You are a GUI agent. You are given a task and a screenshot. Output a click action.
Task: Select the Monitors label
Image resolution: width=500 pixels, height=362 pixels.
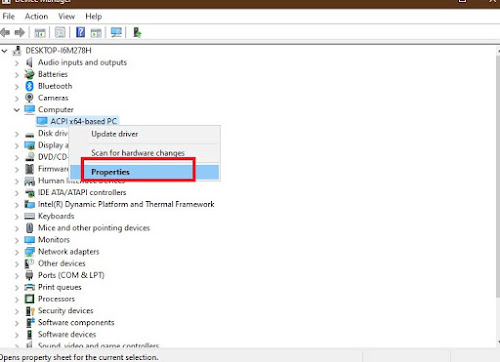tap(54, 240)
